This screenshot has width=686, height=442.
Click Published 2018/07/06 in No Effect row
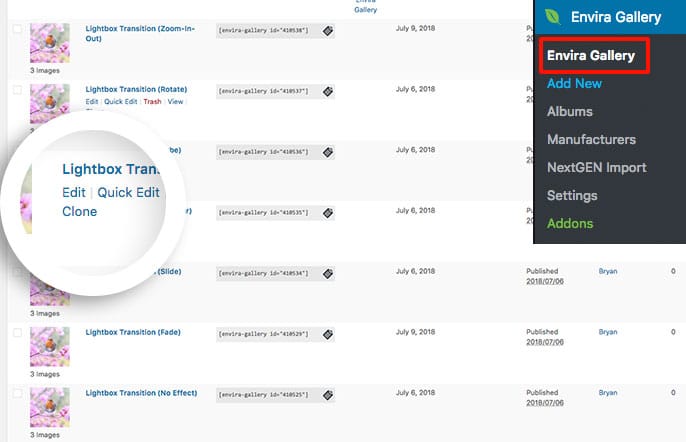coord(545,398)
